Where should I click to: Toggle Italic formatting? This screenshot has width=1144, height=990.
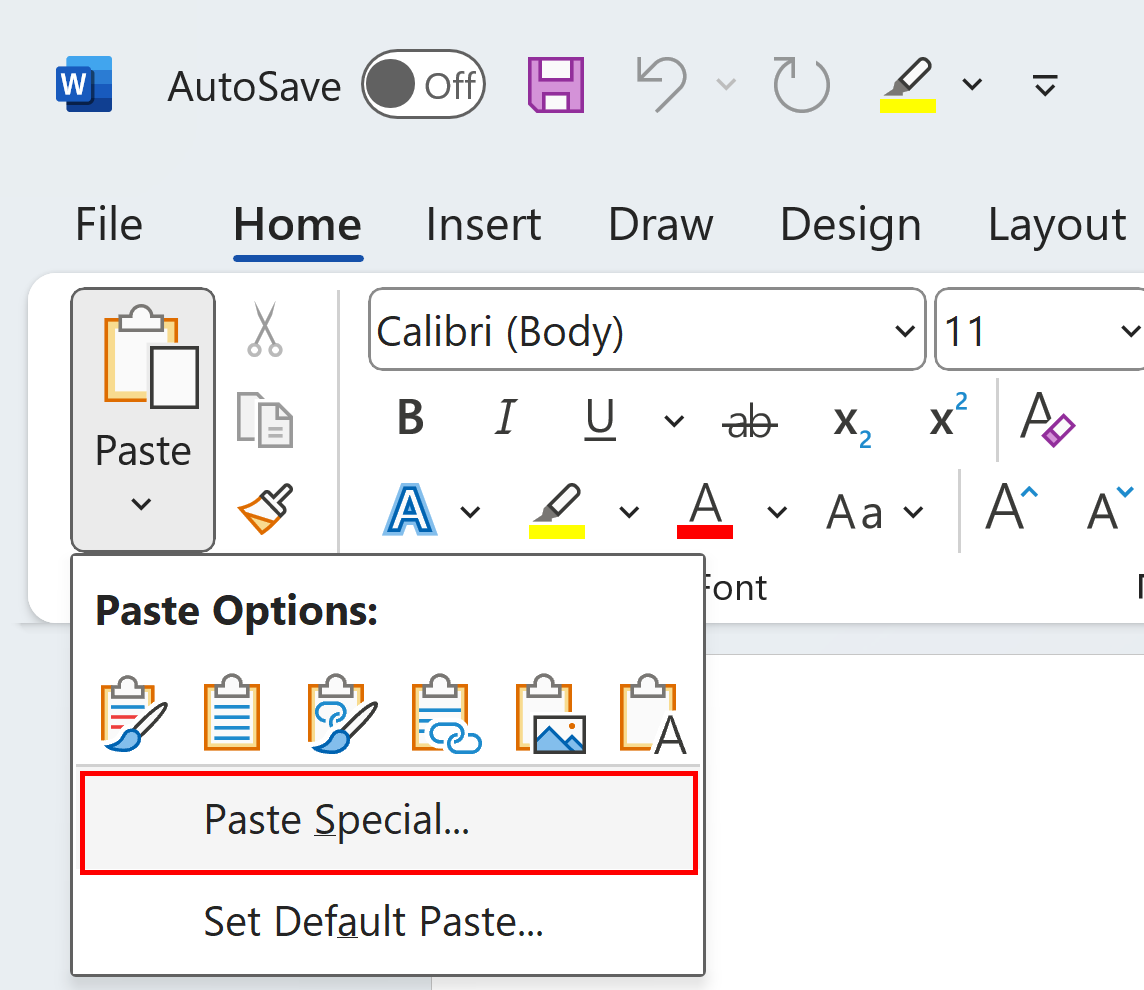[505, 419]
